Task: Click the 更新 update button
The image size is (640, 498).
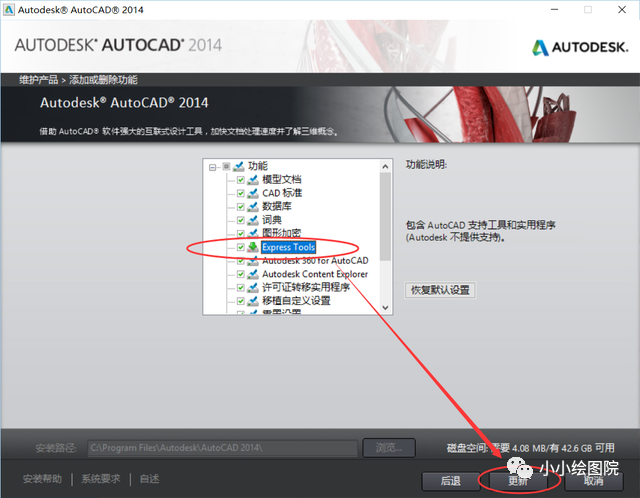Action: (x=518, y=481)
